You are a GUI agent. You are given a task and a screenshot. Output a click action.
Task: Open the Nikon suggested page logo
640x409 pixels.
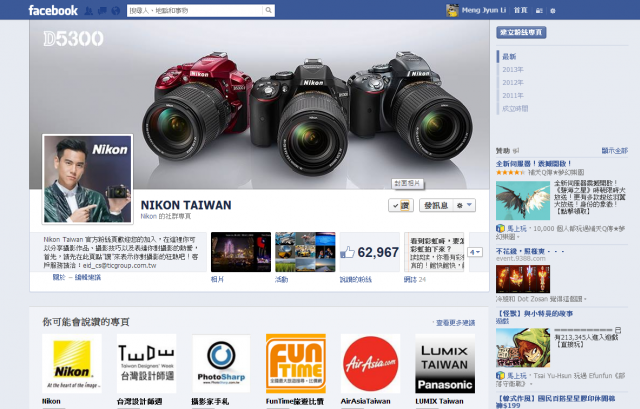click(72, 364)
